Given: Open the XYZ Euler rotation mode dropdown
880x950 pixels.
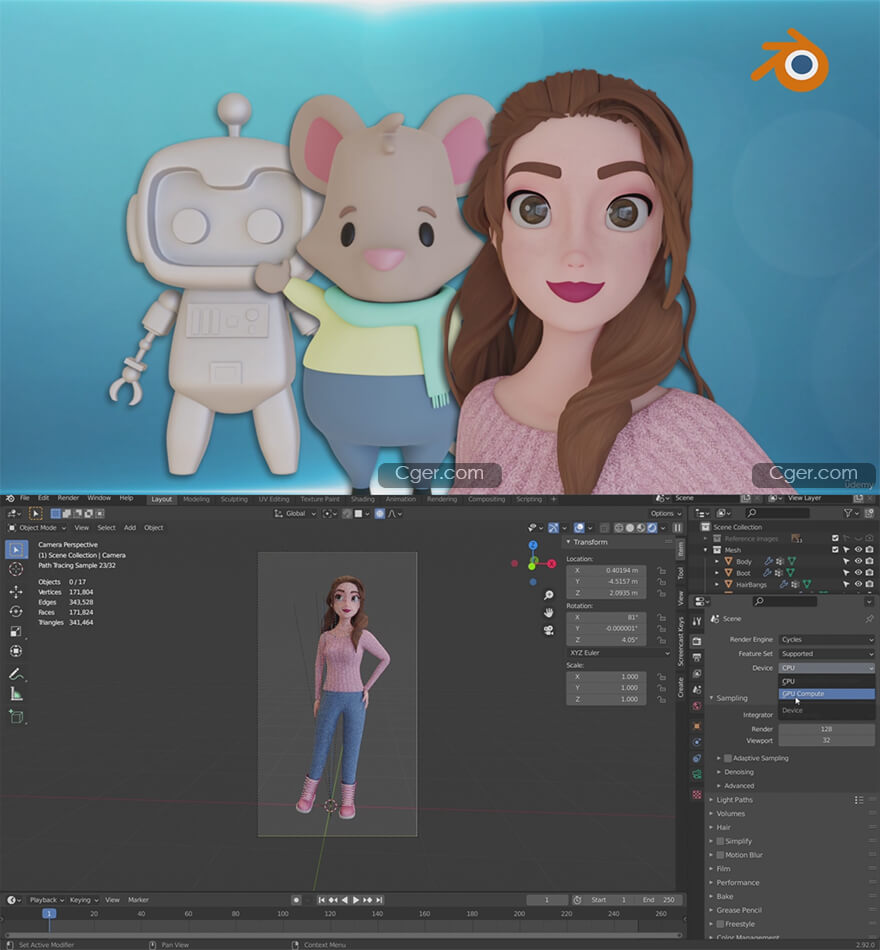Looking at the screenshot, I should (x=619, y=653).
